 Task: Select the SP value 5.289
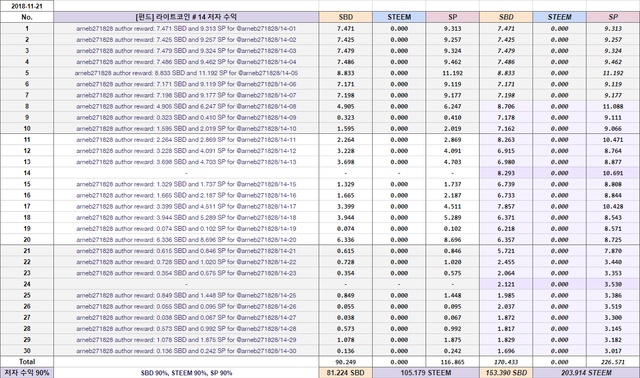tap(453, 218)
